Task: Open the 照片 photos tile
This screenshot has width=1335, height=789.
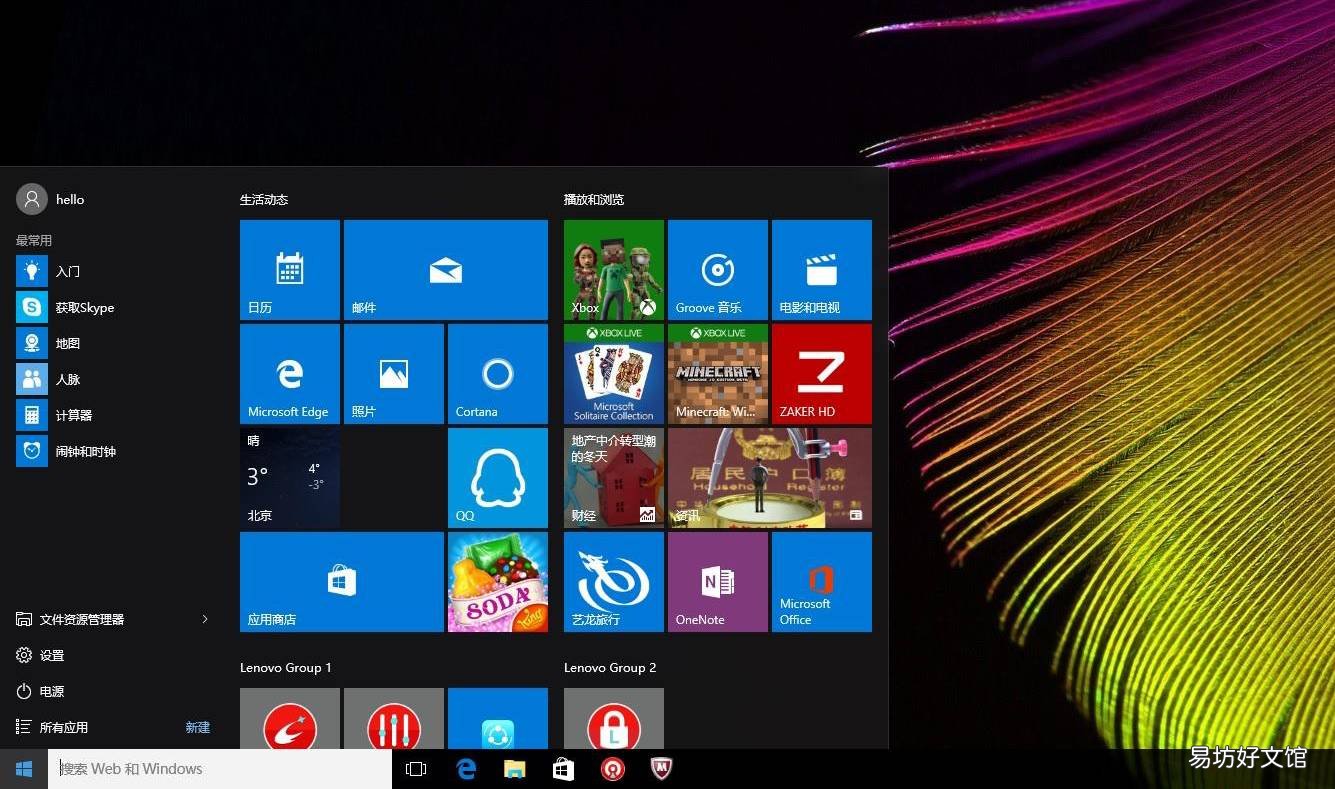Action: pyautogui.click(x=394, y=374)
